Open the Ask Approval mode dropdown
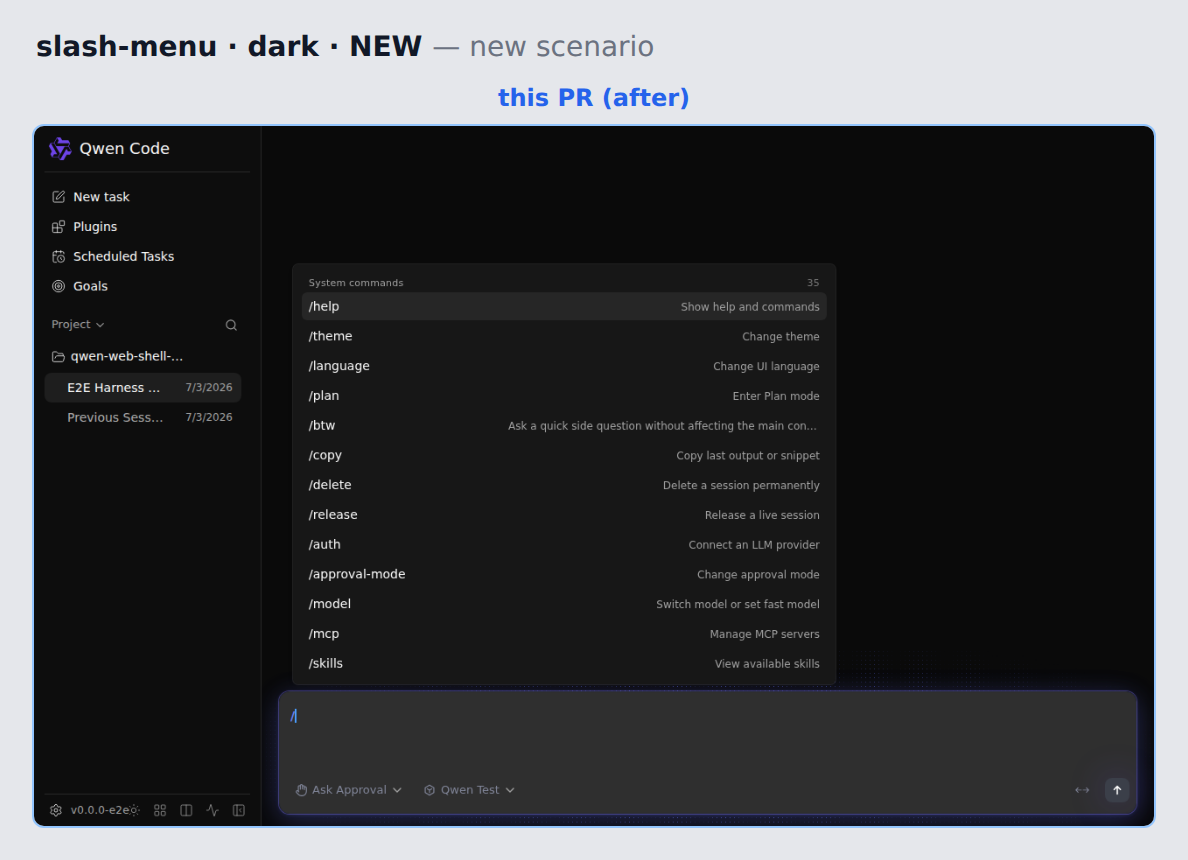Image resolution: width=1188 pixels, height=860 pixels. pyautogui.click(x=349, y=790)
